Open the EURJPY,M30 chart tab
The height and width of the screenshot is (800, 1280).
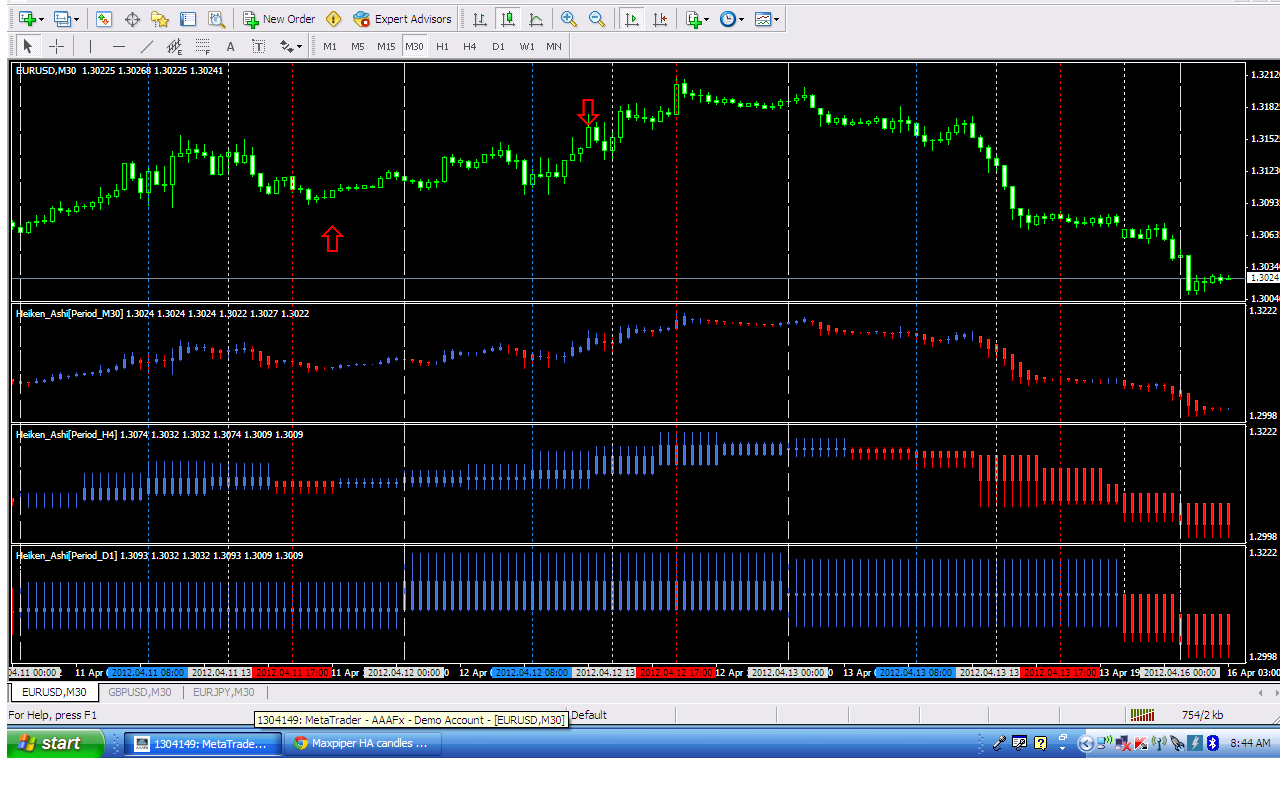[x=223, y=692]
